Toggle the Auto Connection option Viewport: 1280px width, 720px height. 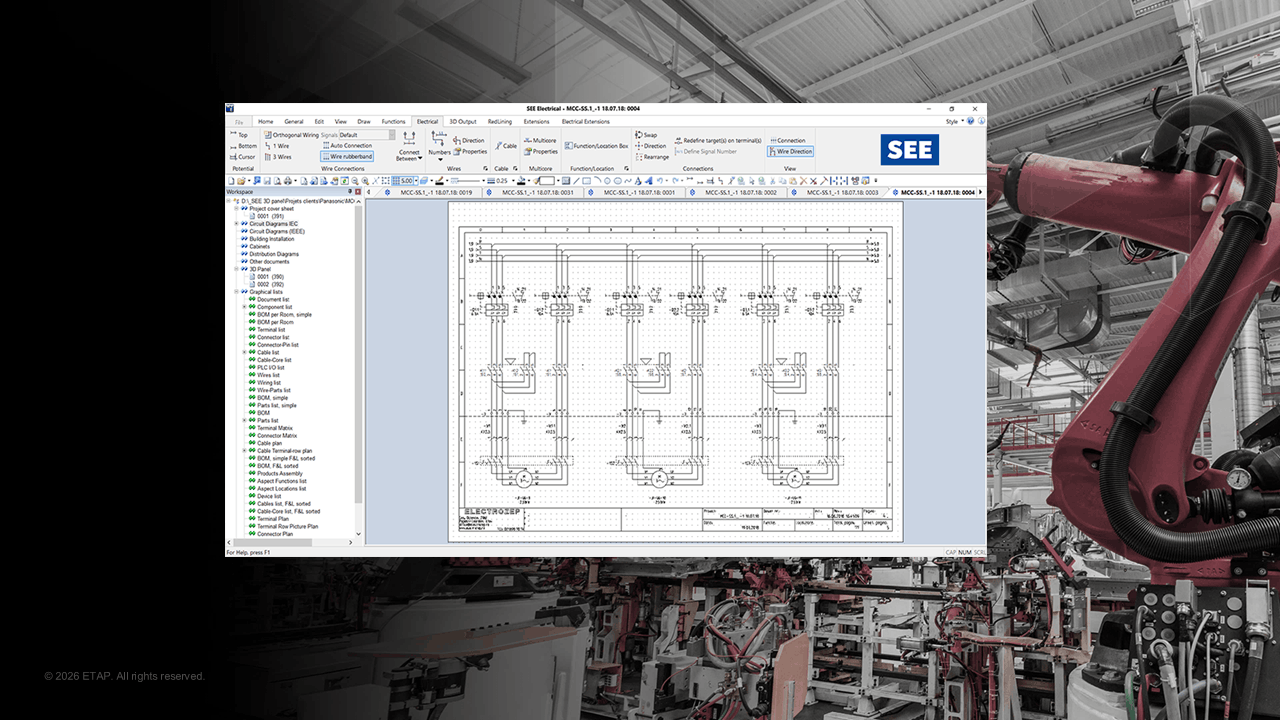point(347,146)
